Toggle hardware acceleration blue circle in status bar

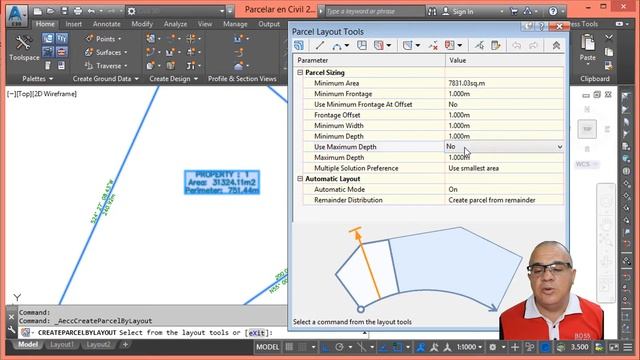click(x=545, y=347)
